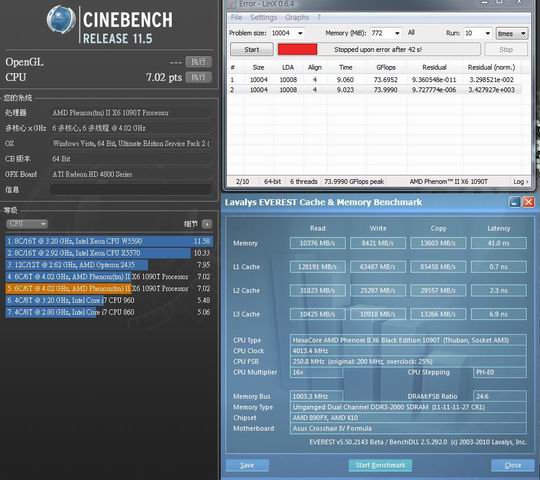Select LinX result row with 73.9990 GFlops

click(x=374, y=90)
